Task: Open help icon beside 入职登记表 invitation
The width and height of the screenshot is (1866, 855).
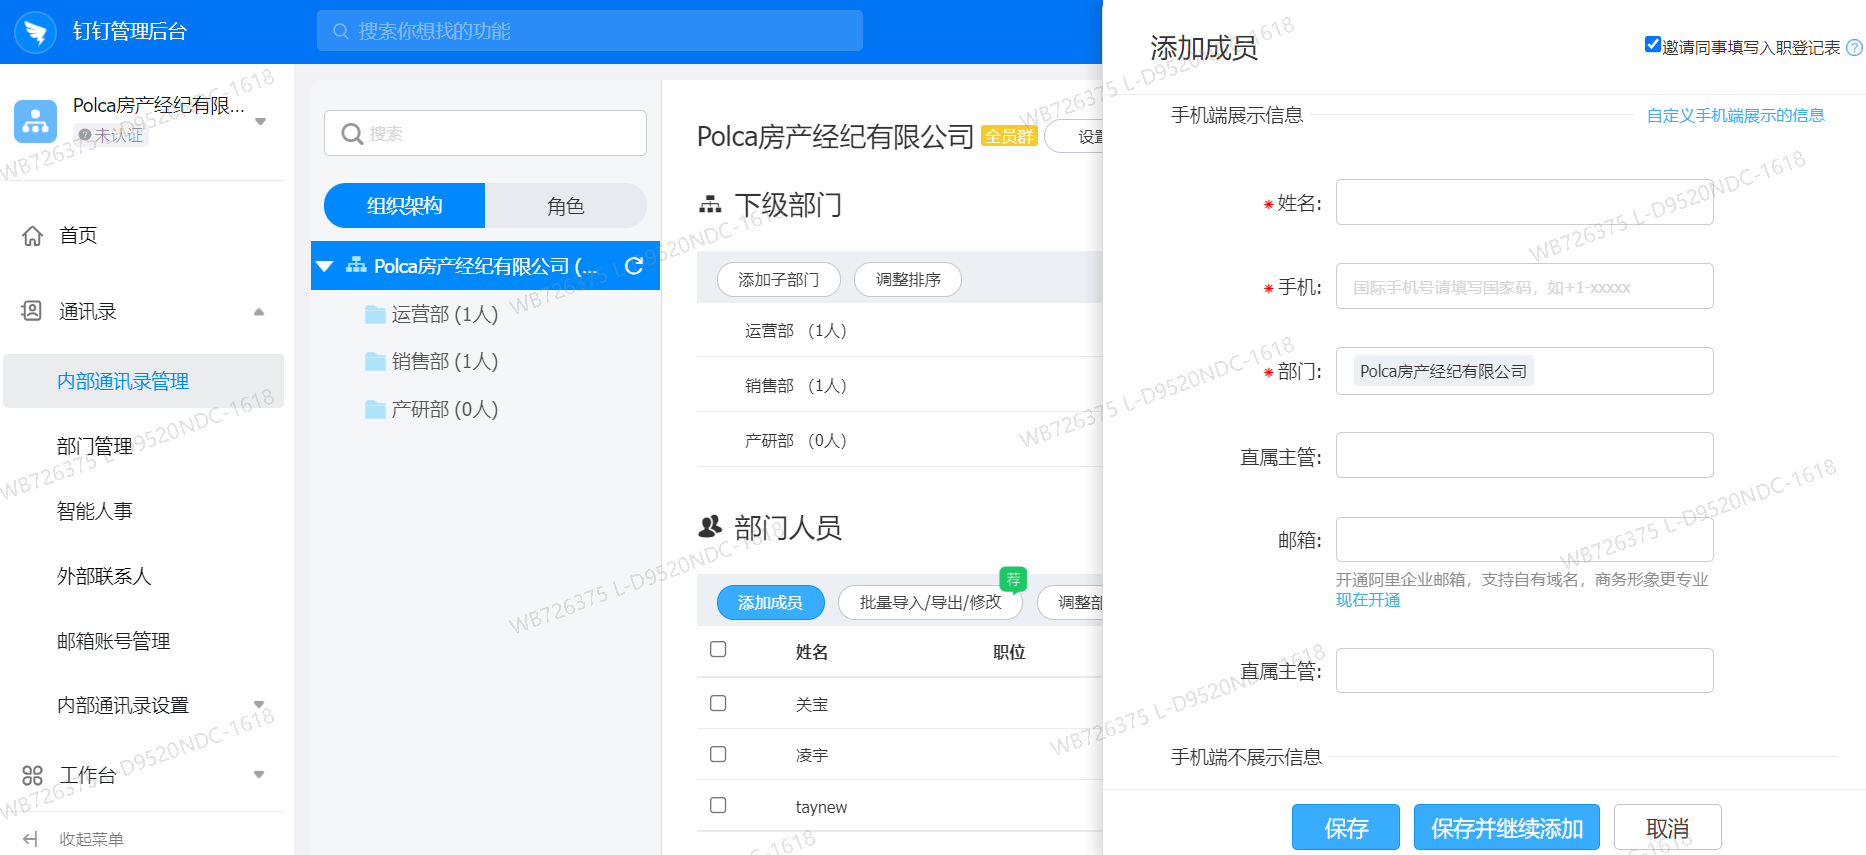Action: (1854, 48)
